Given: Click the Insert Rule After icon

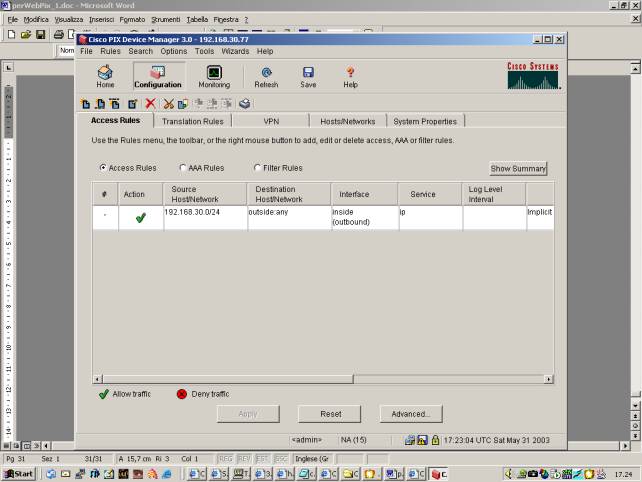Looking at the screenshot, I should click(x=115, y=104).
